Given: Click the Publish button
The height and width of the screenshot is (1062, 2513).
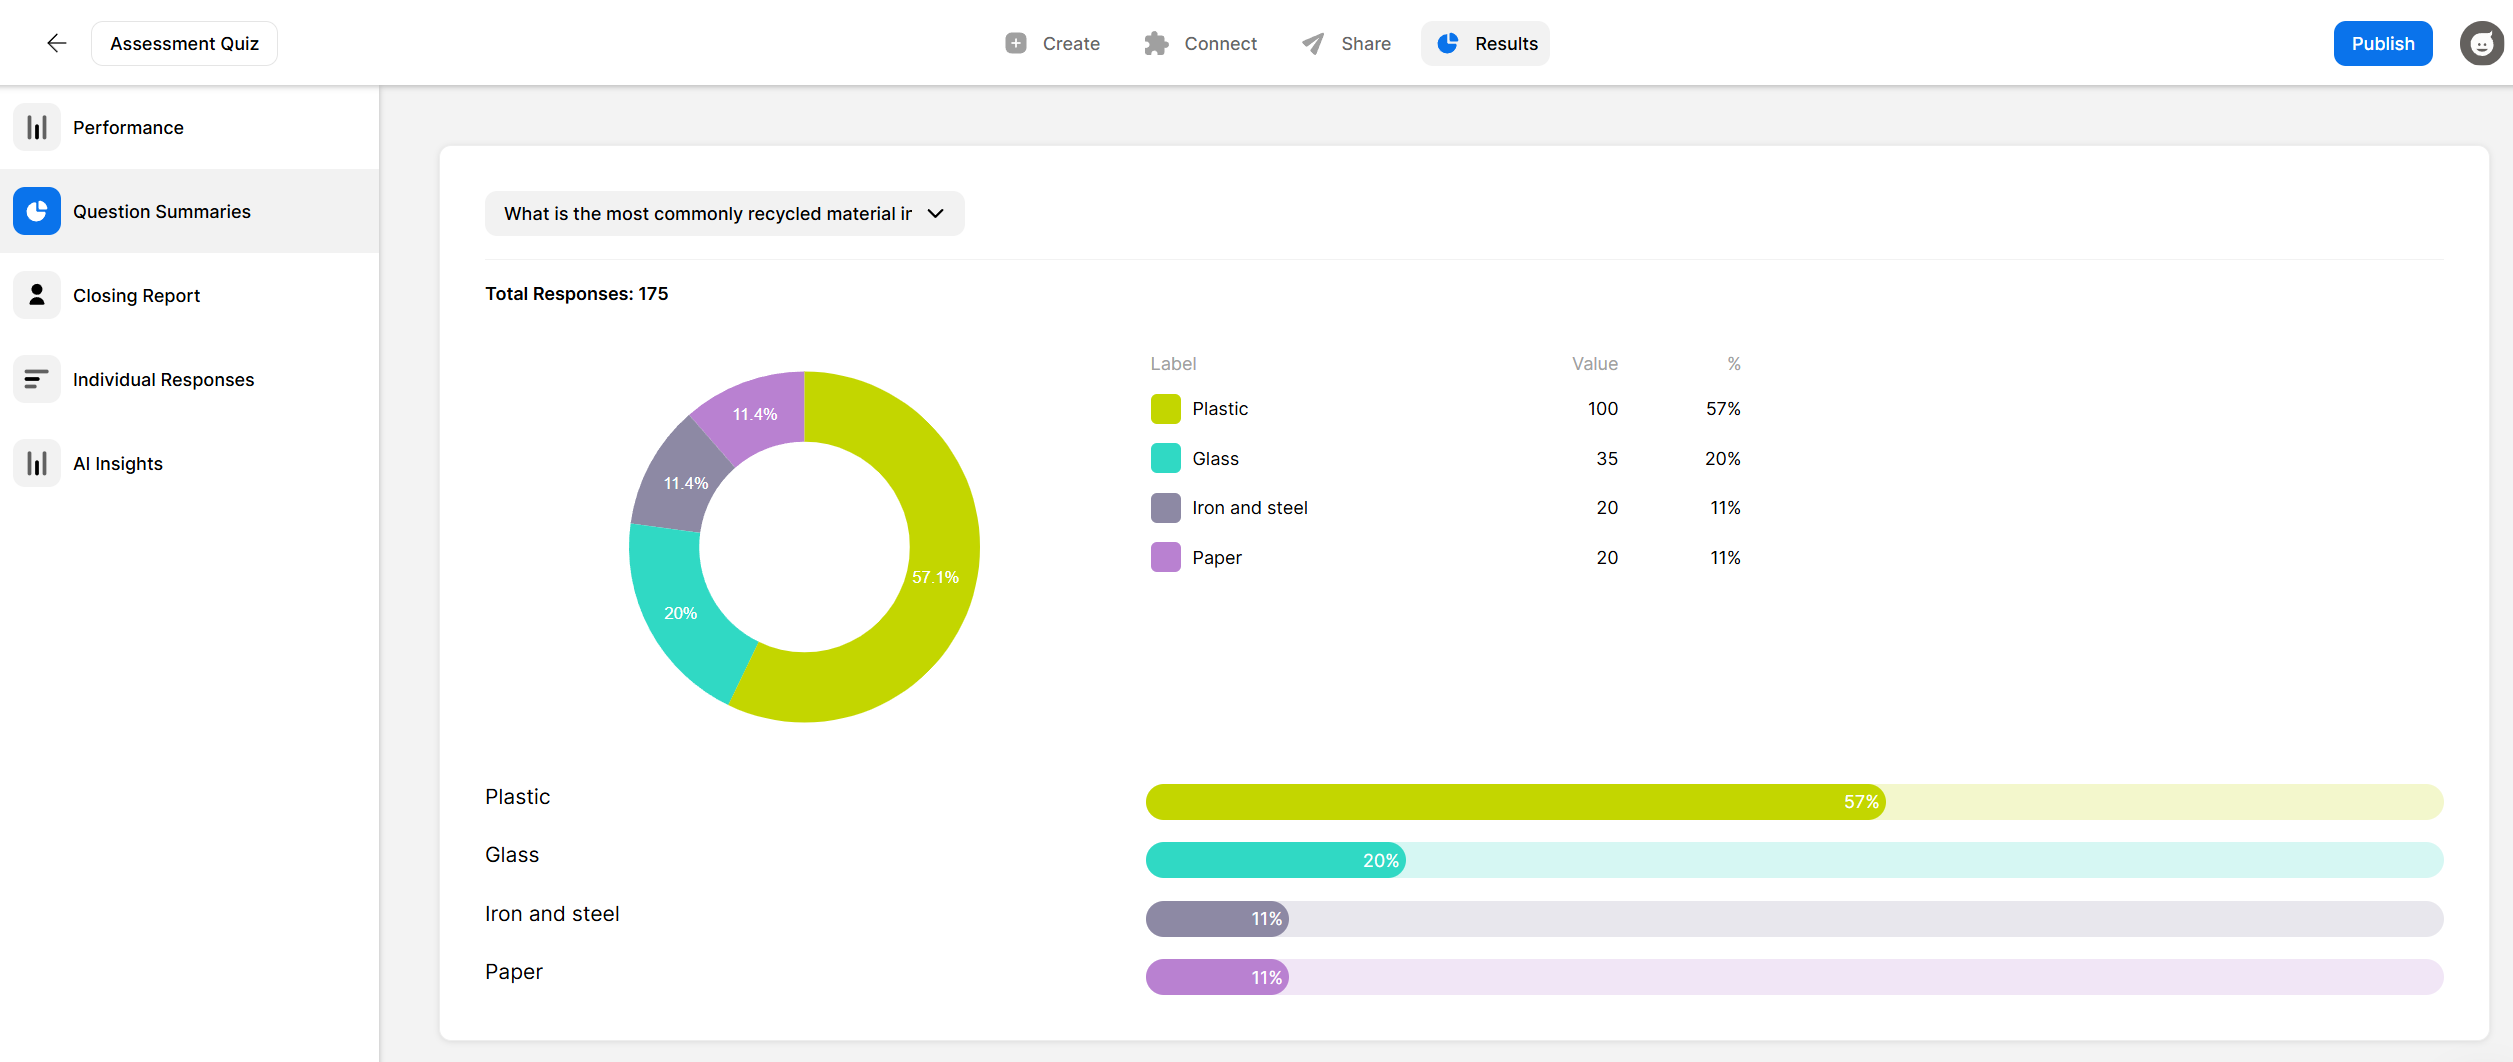Looking at the screenshot, I should pyautogui.click(x=2383, y=43).
